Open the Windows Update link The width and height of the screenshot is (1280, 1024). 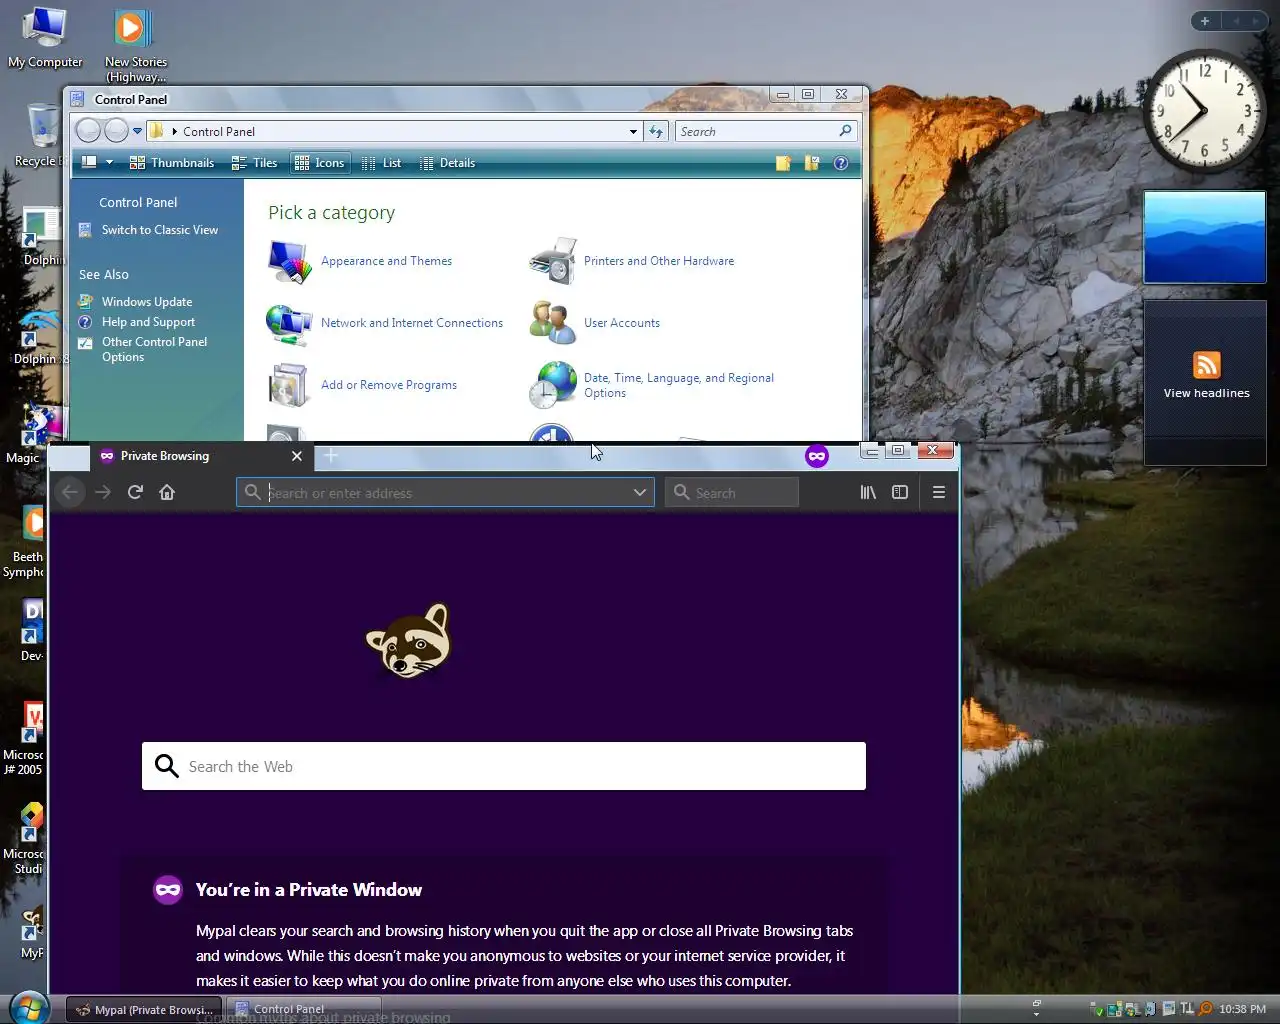point(147,302)
